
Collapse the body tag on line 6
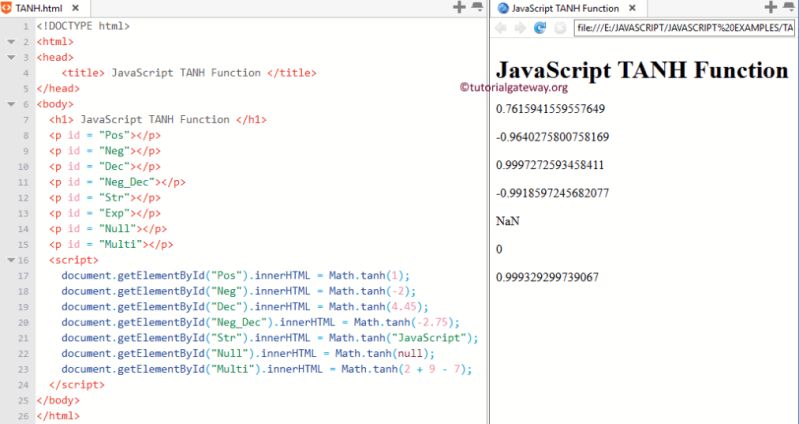pyautogui.click(x=11, y=104)
